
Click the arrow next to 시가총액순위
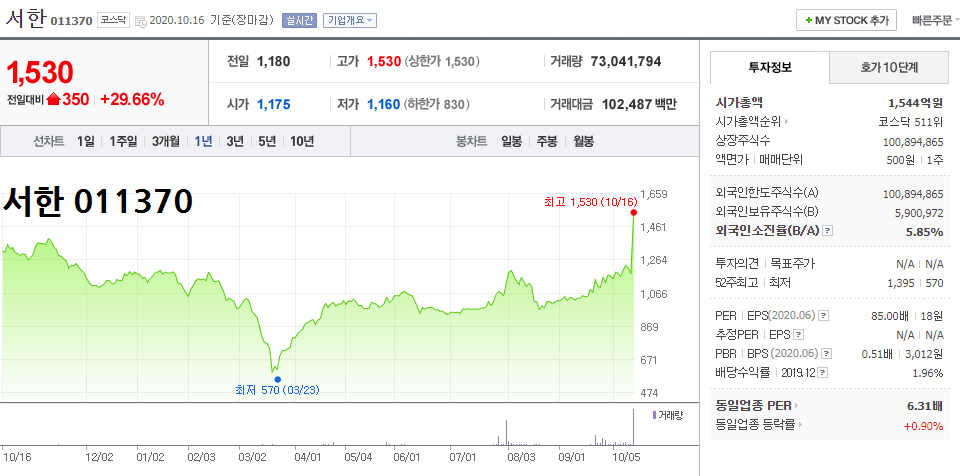[x=787, y=122]
